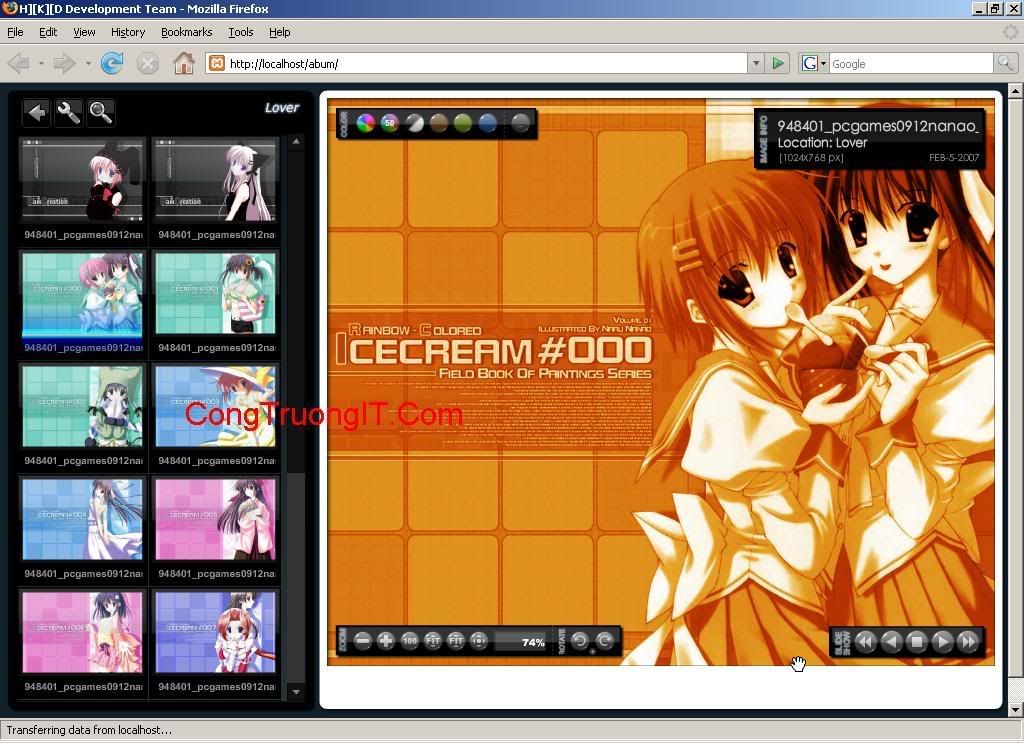The width and height of the screenshot is (1024, 743).
Task: Open the dark thumbnail with pink-haired girl
Action: (82, 180)
